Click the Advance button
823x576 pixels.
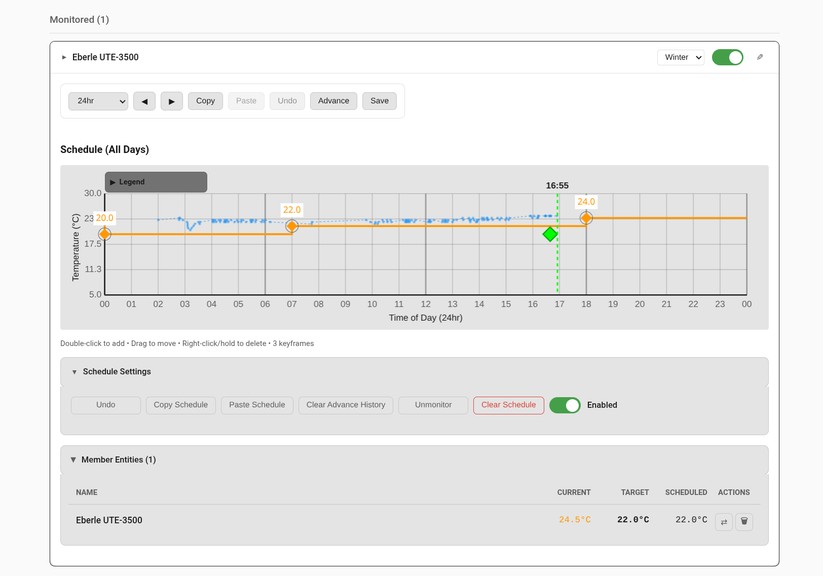[x=333, y=101]
